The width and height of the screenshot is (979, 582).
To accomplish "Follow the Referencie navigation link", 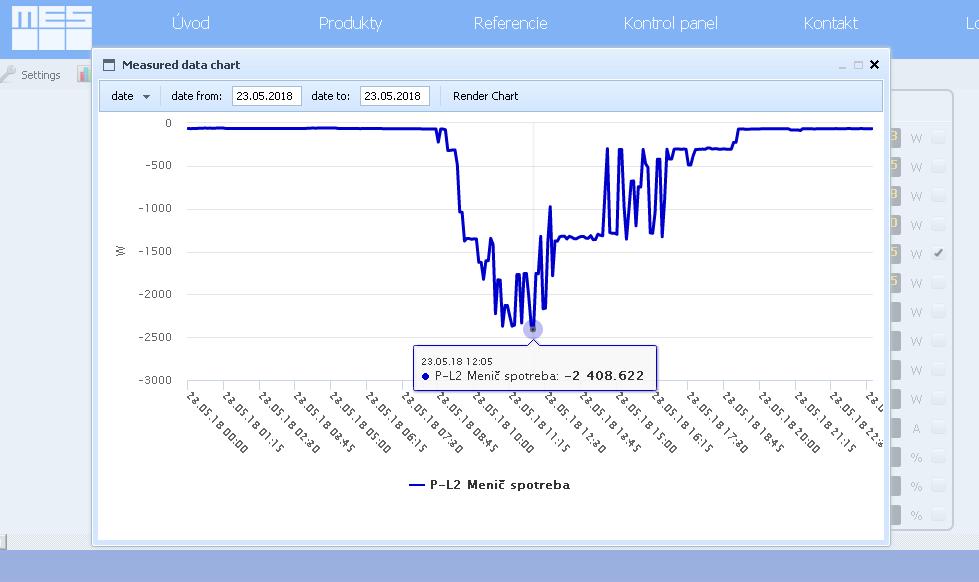I will click(510, 23).
